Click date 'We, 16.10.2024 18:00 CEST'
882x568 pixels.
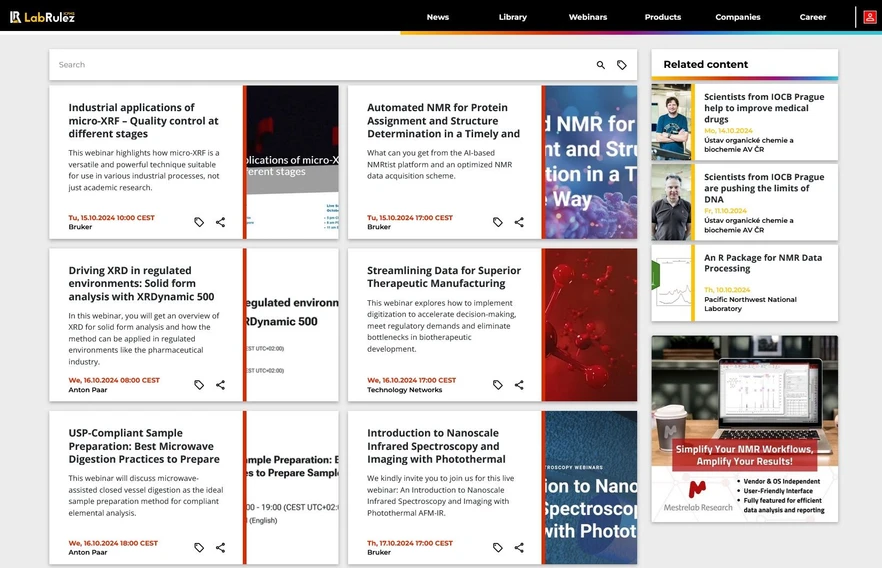click(113, 543)
